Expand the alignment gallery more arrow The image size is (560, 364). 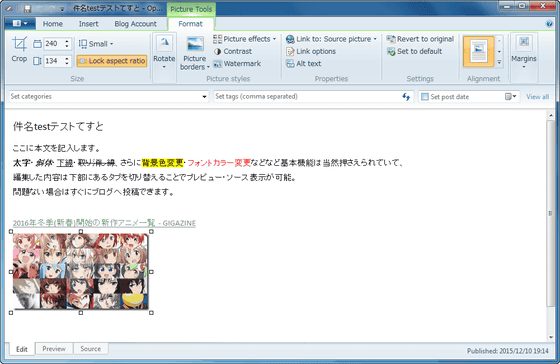(499, 62)
